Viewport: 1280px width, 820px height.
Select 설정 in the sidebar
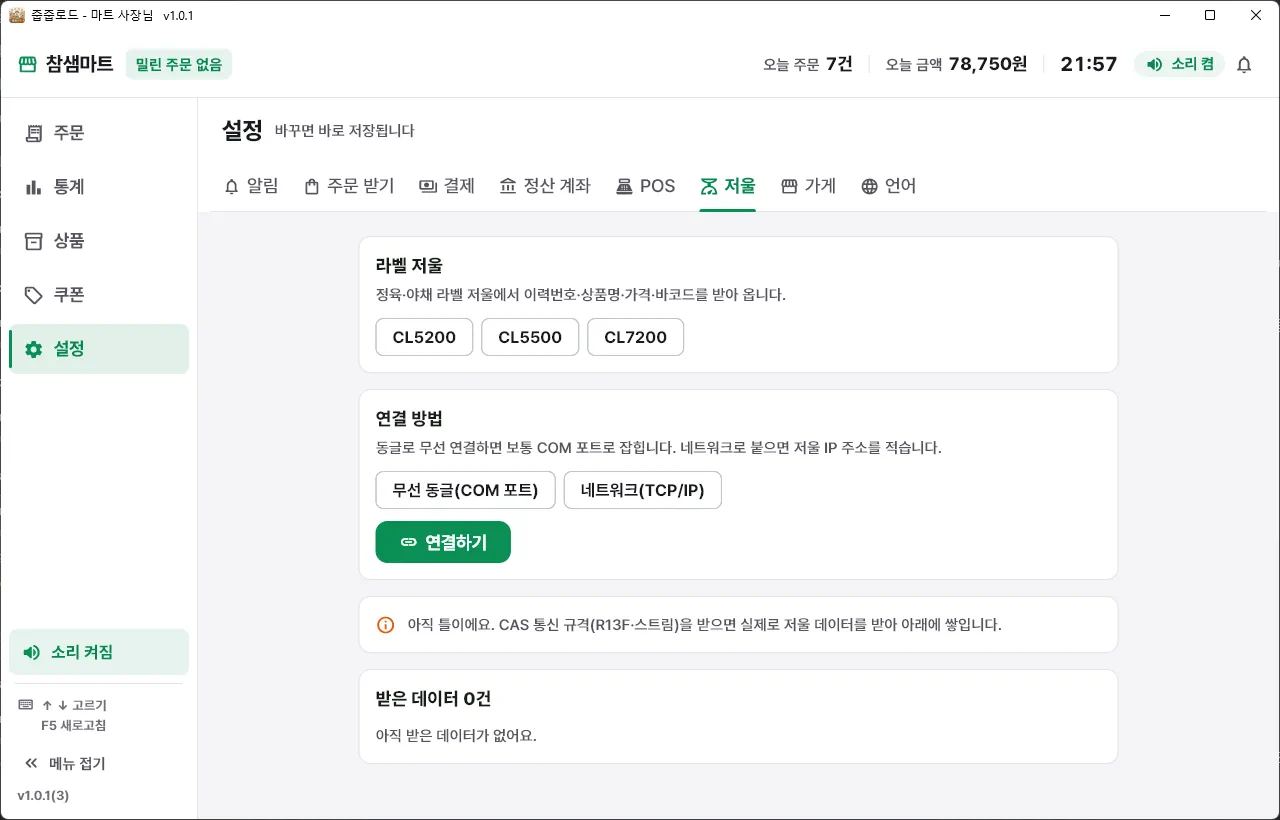pyautogui.click(x=99, y=349)
